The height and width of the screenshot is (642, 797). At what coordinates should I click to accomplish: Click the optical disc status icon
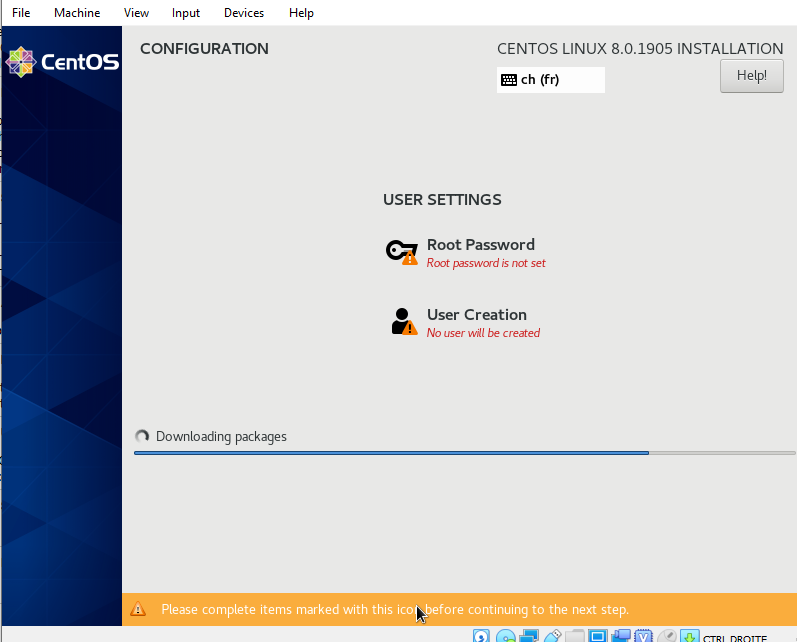[506, 636]
